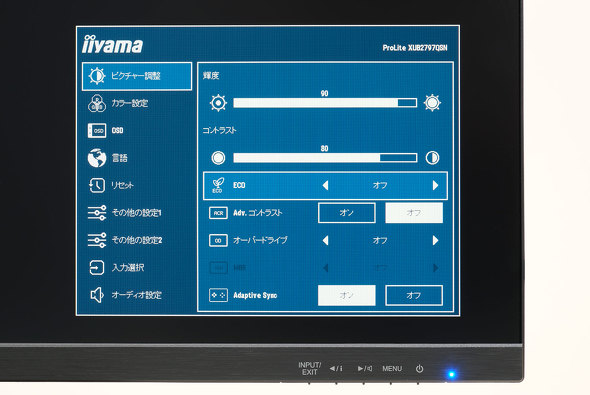Turn Adaptive Sync on (オン)
Image resolution: width=590 pixels, height=395 pixels.
[347, 295]
